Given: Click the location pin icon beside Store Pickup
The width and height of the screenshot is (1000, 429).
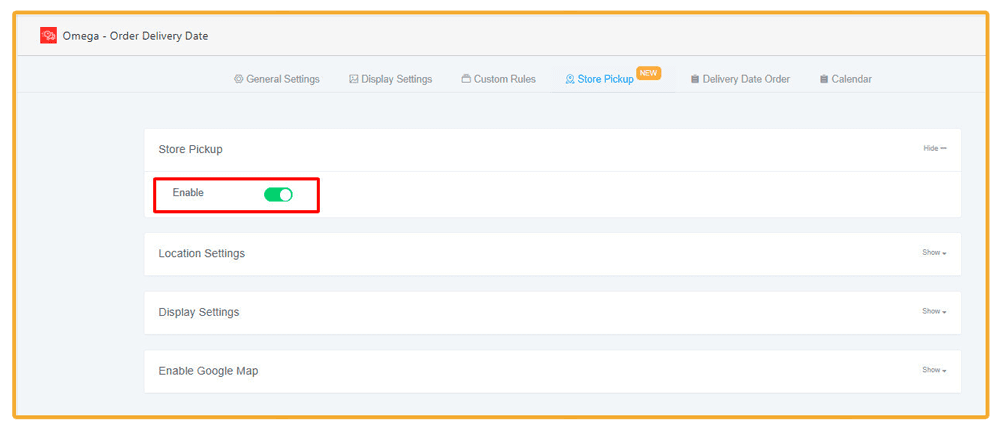Looking at the screenshot, I should coord(570,79).
